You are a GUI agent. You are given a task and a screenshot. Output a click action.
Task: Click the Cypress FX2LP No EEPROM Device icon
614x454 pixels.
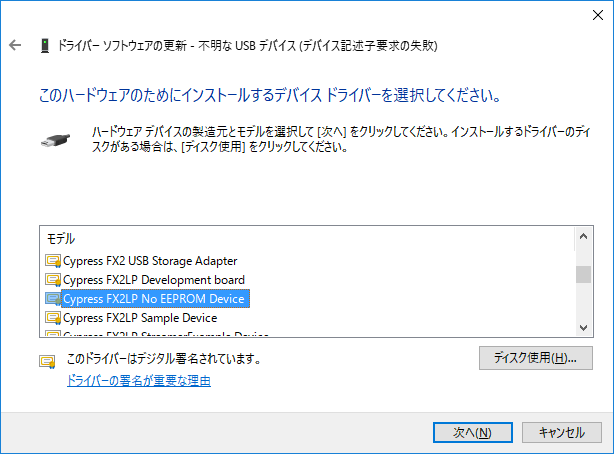53,299
